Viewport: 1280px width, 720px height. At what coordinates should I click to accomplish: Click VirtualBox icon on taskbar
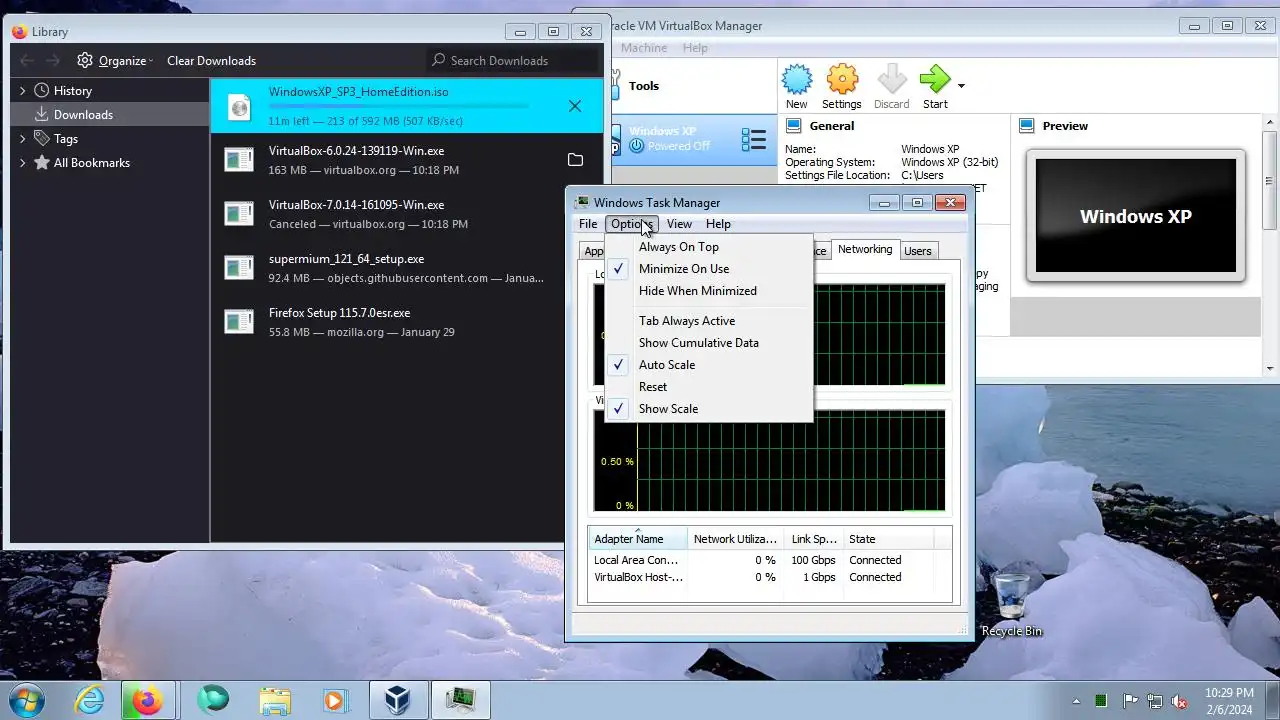(399, 700)
